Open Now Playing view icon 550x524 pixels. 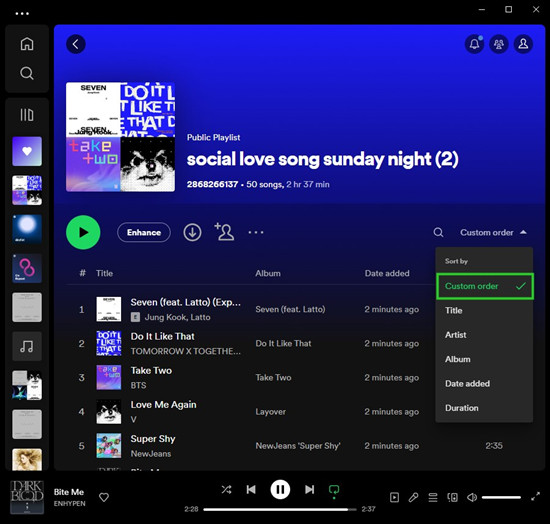(394, 497)
